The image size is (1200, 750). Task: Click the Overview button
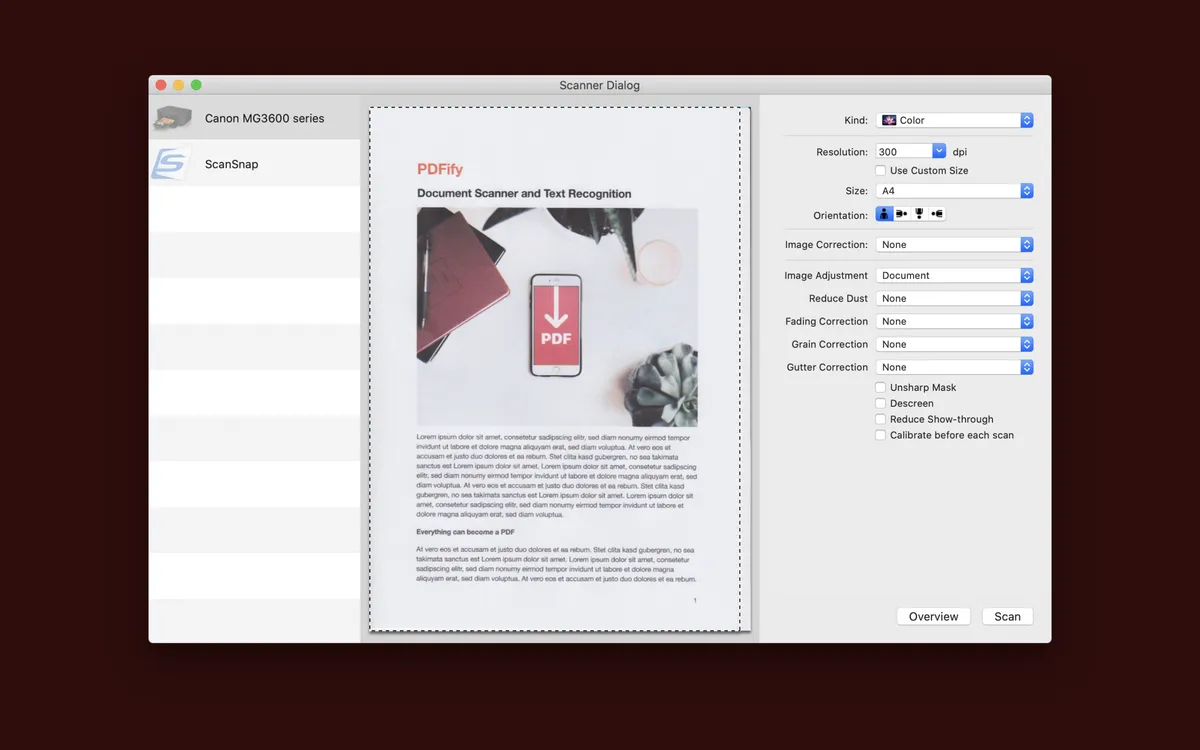pos(934,617)
